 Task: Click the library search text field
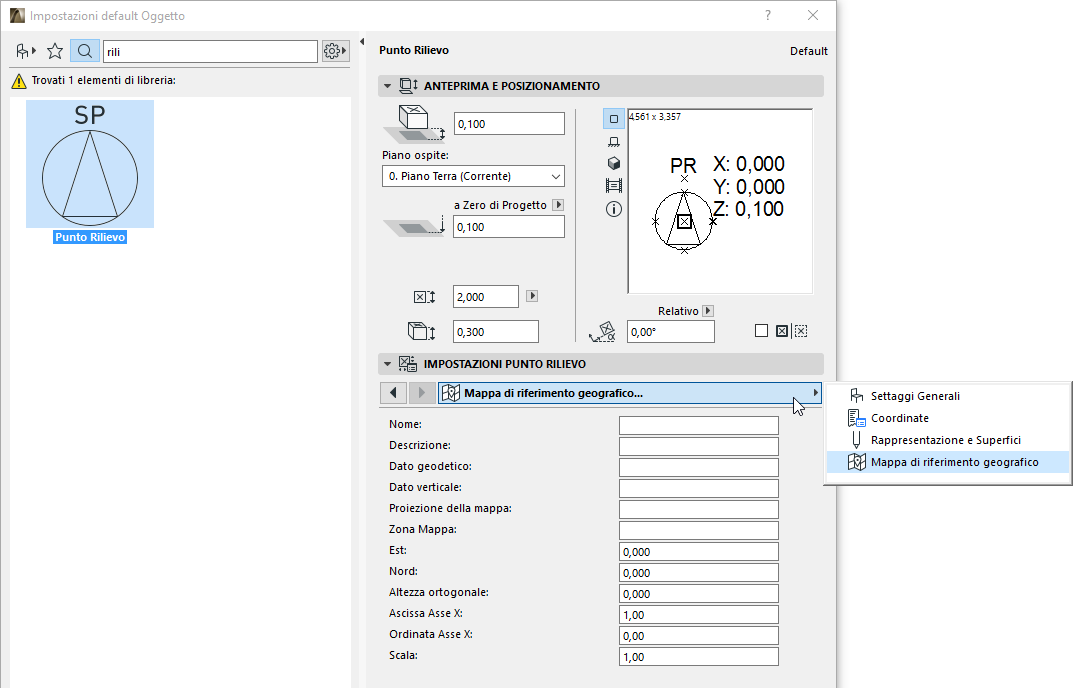[210, 51]
